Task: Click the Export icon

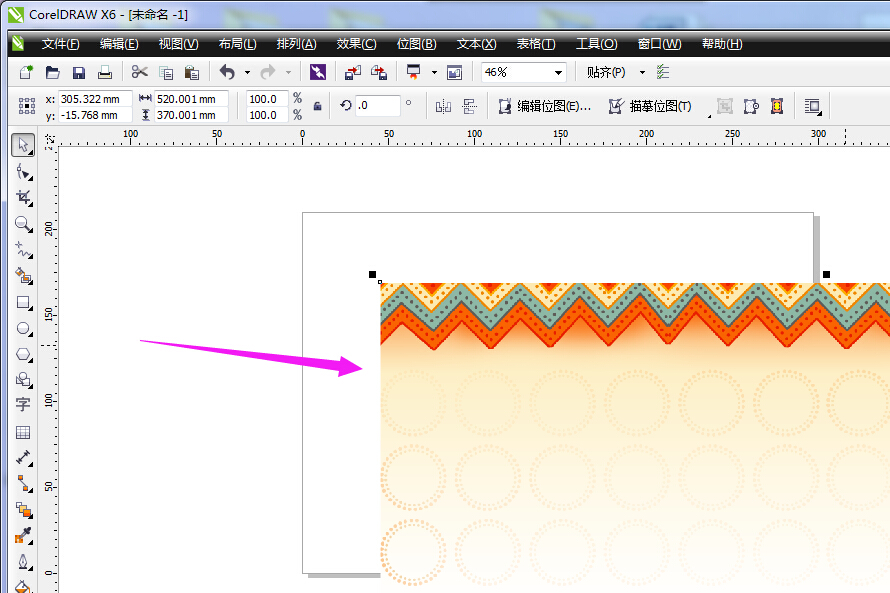Action: [x=379, y=72]
